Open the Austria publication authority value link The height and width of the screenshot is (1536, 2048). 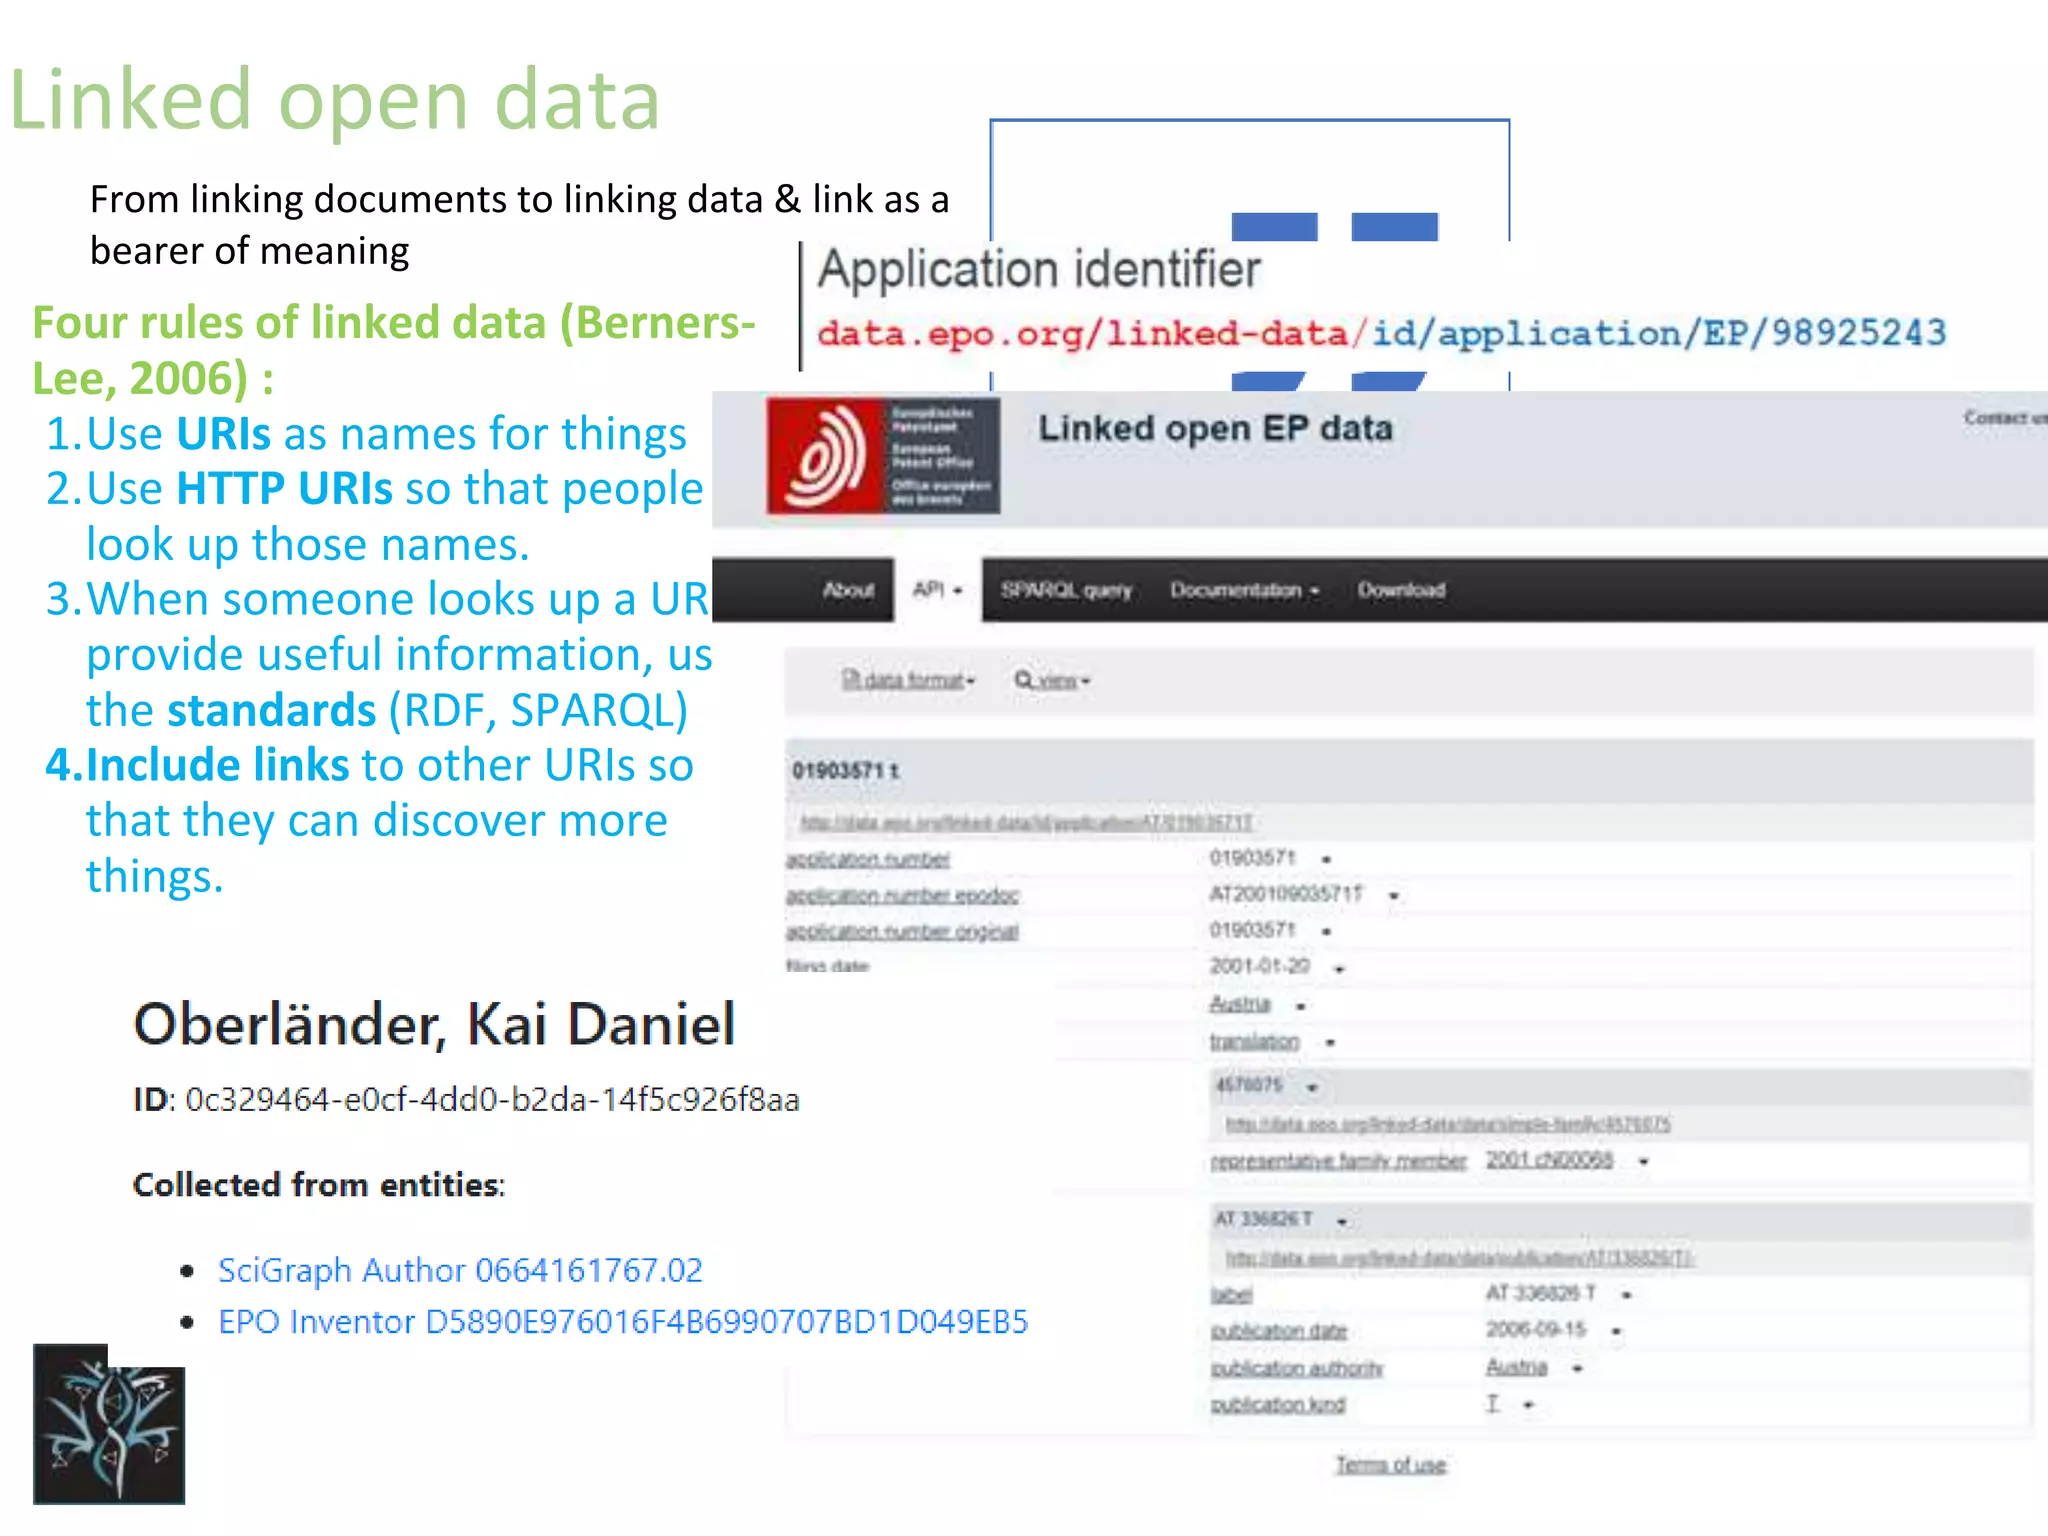[1516, 1366]
